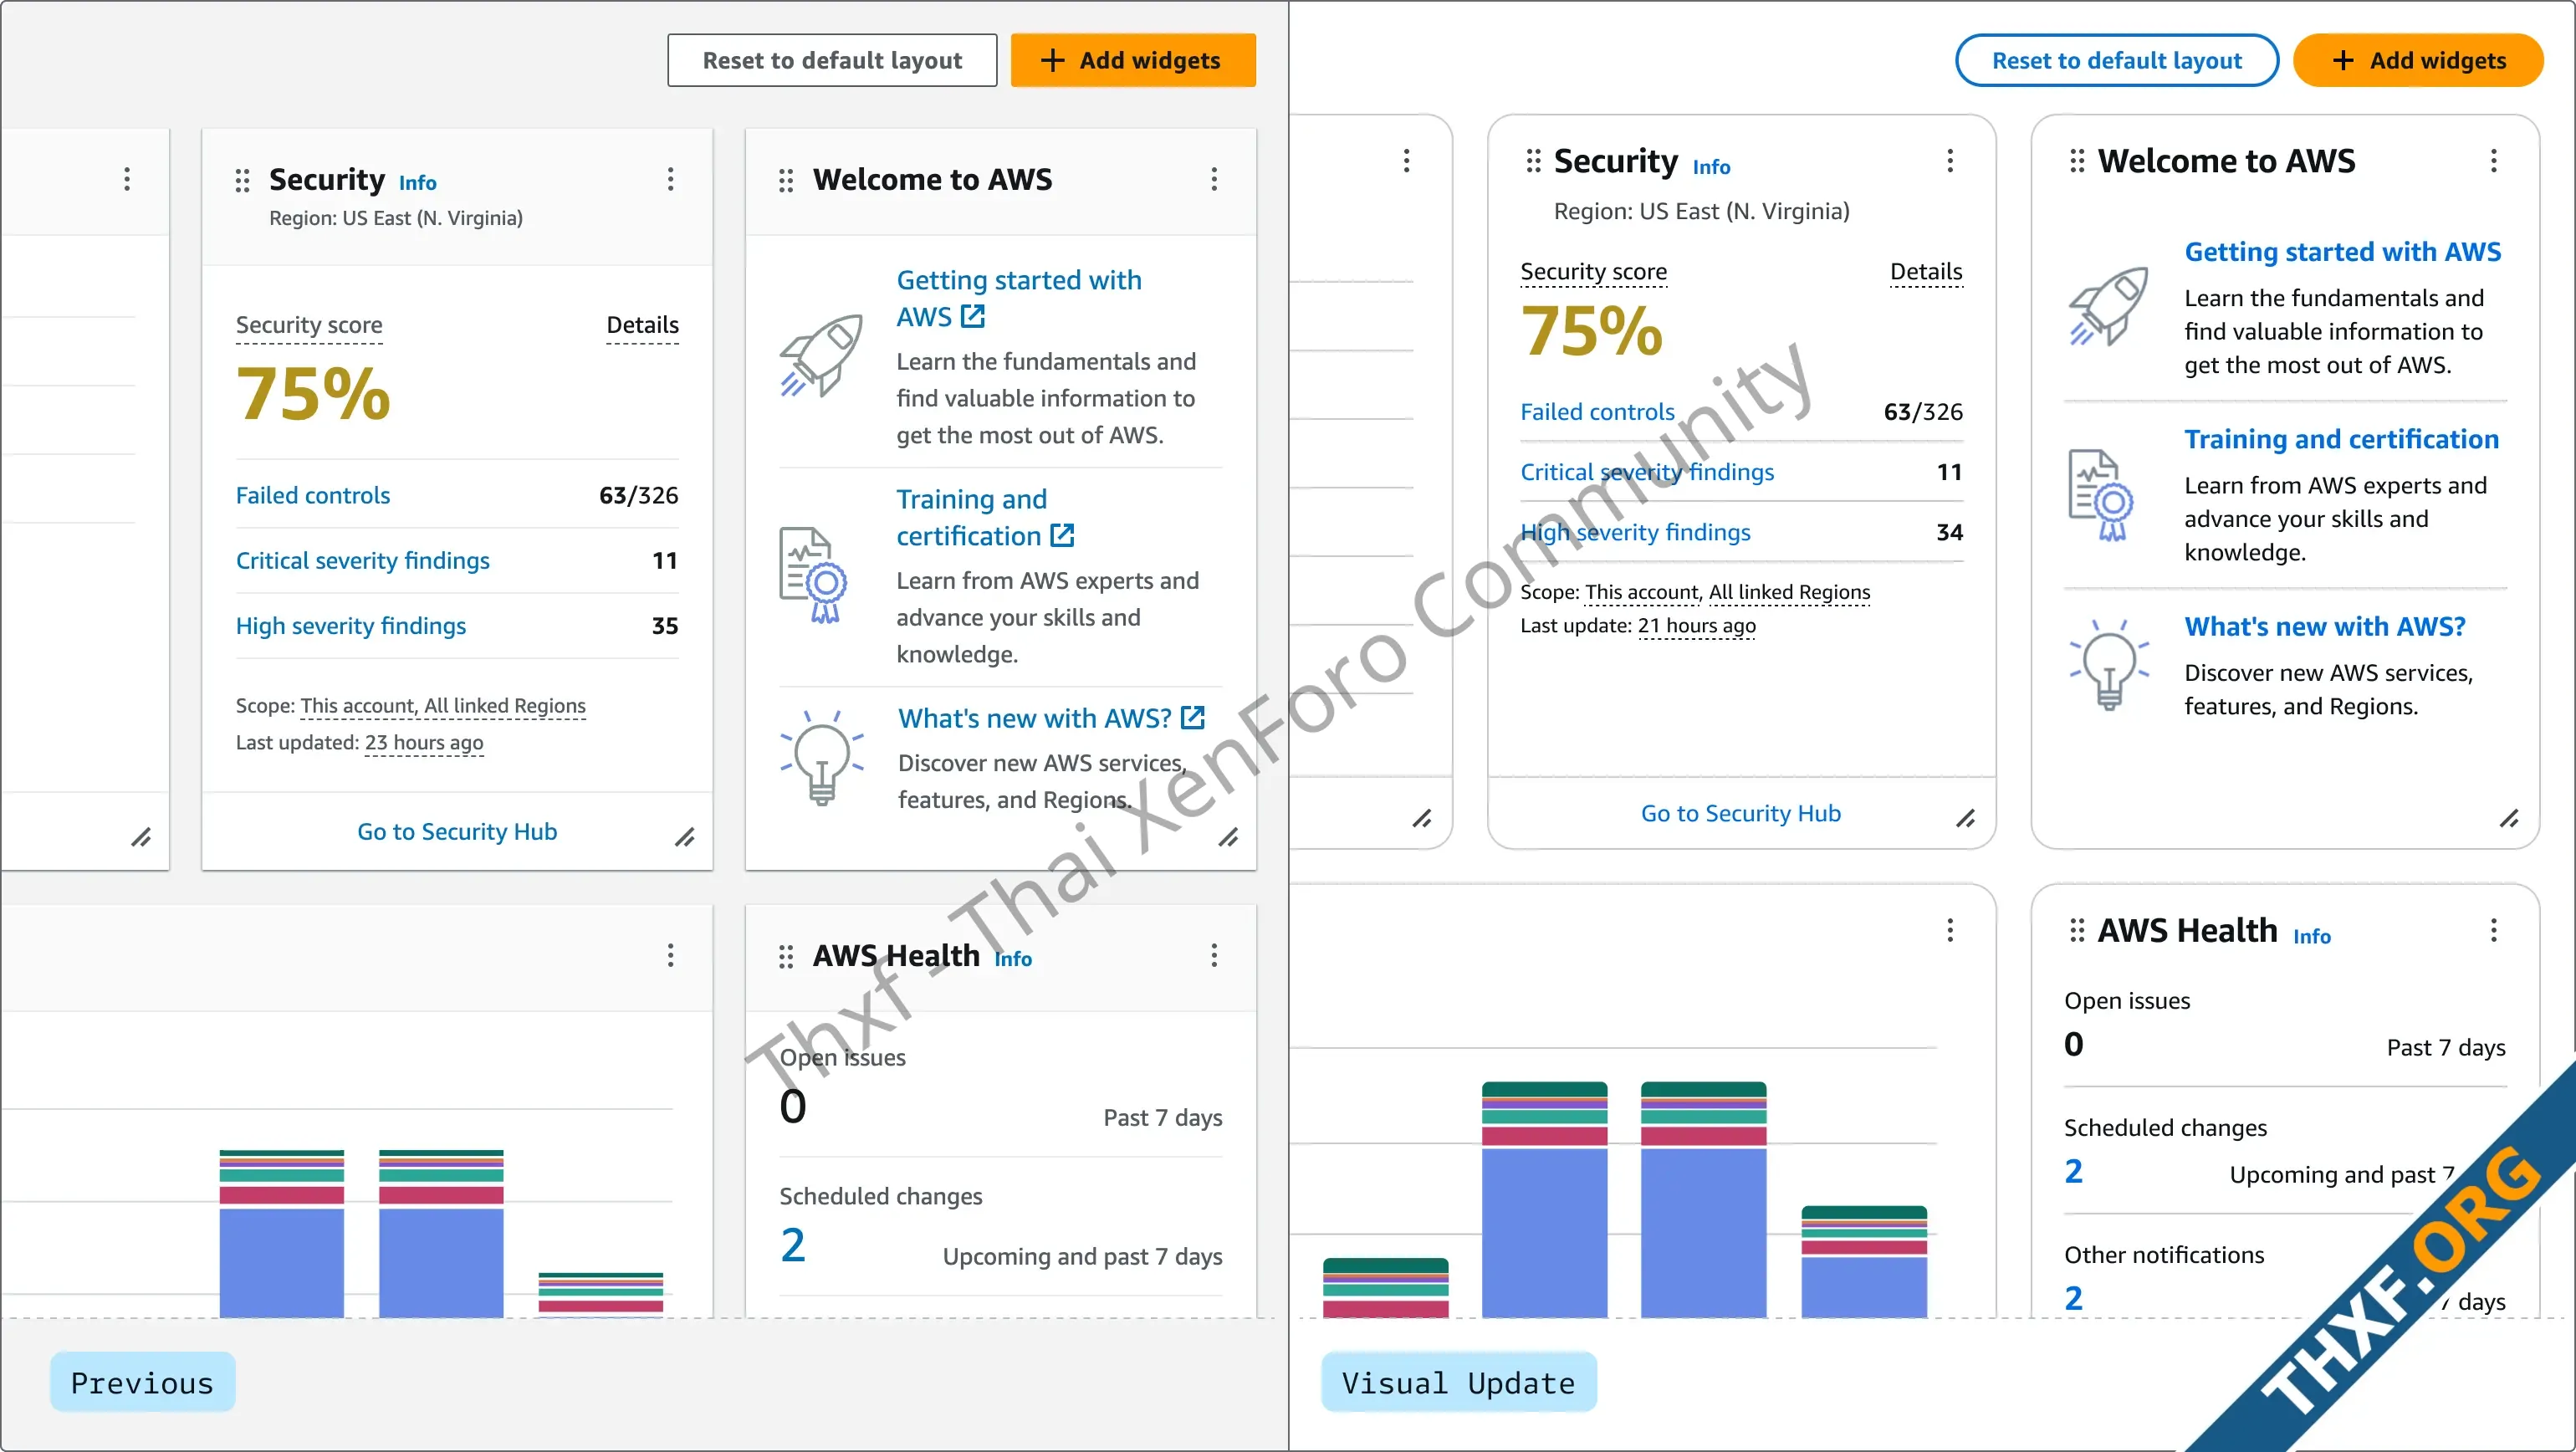Open kebab menu of cut-off left widget in Previous panel
The width and height of the screenshot is (2576, 1452).
[127, 179]
